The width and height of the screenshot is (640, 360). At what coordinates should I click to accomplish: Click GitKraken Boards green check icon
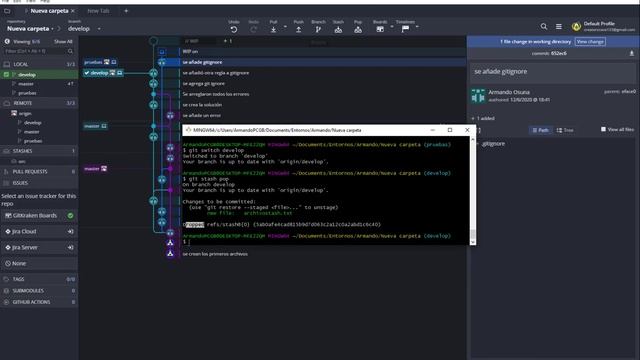[71, 216]
